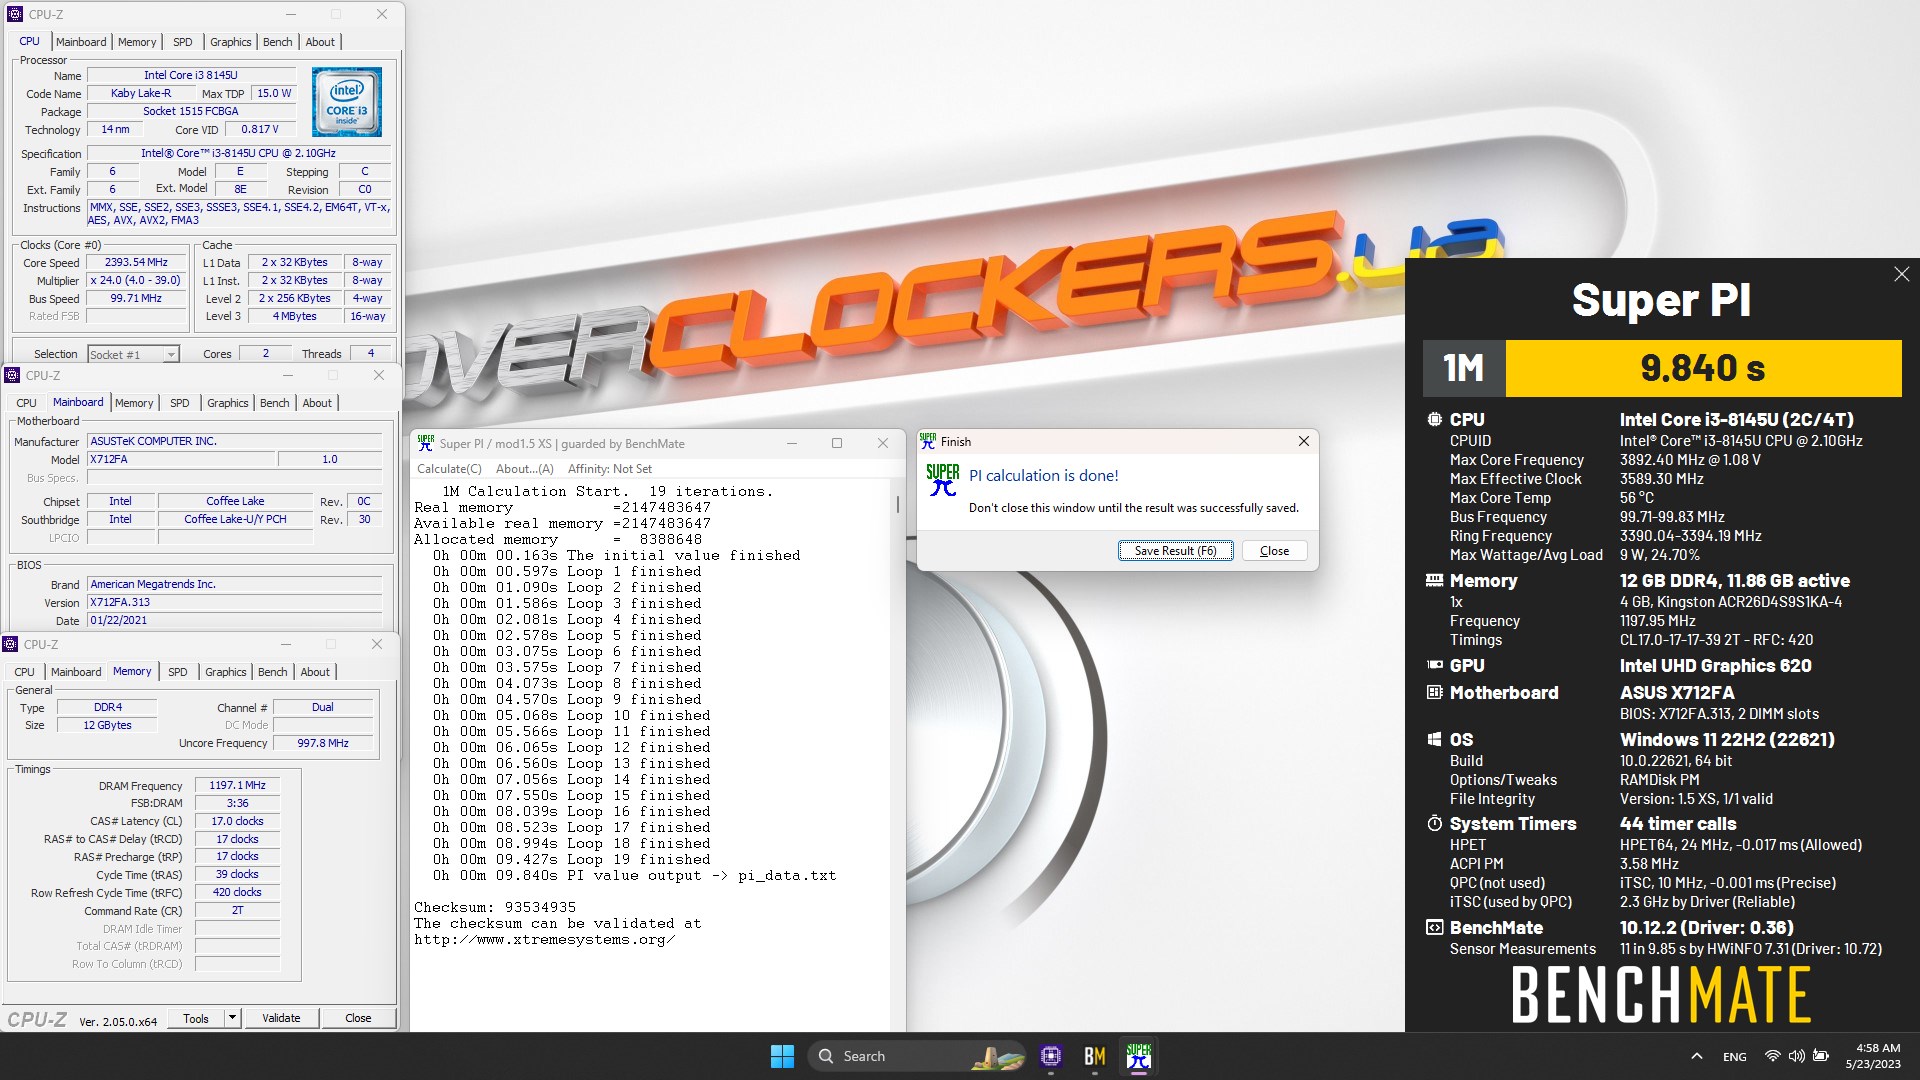Viewport: 1920px width, 1080px height.
Task: Select CPU tab in Mainboard CPU-Z window
Action: coord(26,403)
